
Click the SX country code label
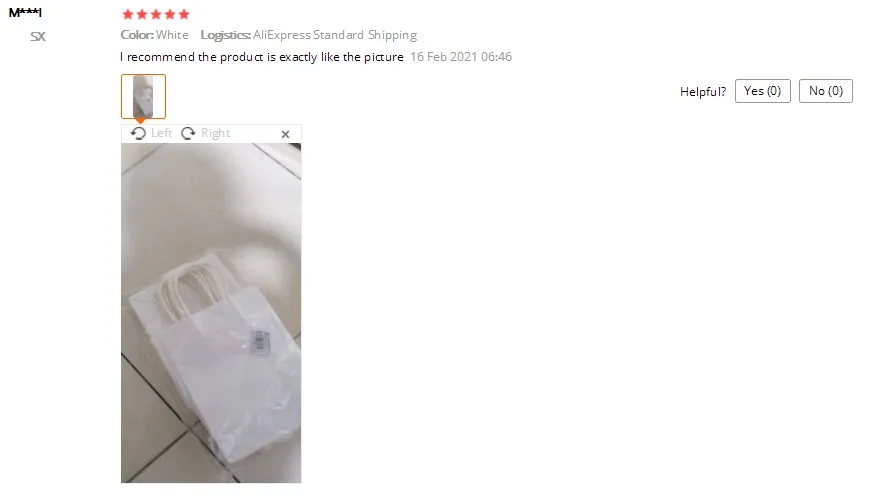coord(38,37)
